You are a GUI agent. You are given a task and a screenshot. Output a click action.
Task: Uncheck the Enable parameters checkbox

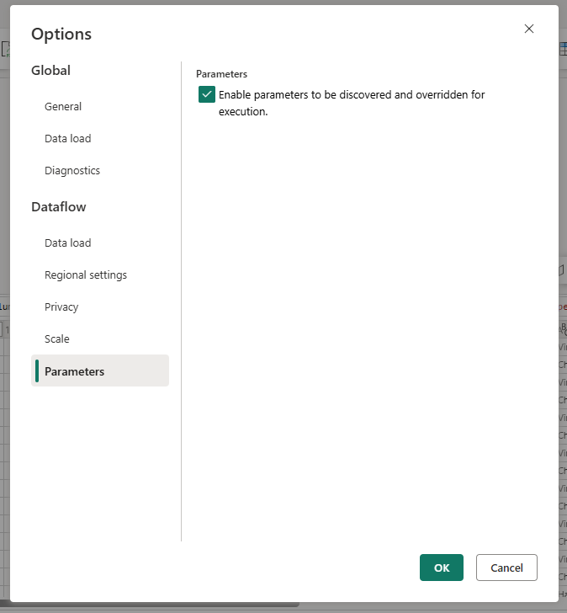point(206,94)
